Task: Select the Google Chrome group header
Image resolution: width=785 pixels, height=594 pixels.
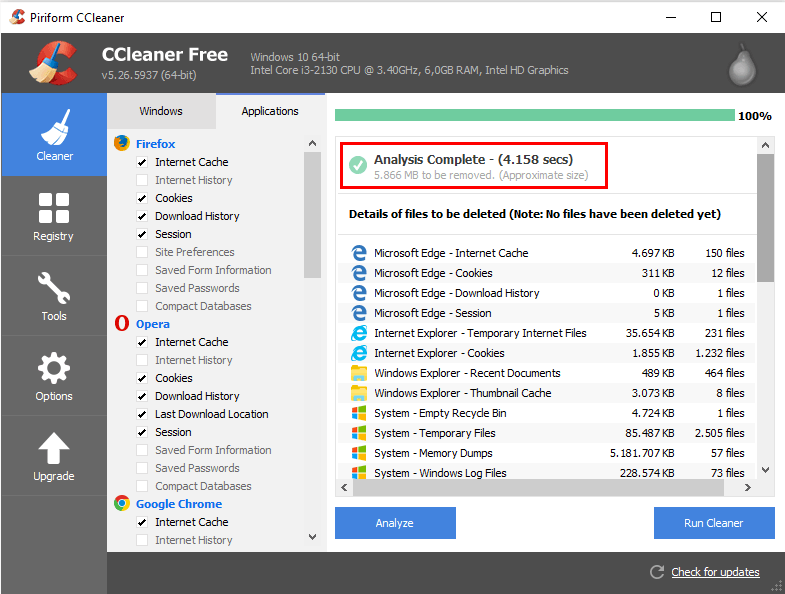Action: 179,504
